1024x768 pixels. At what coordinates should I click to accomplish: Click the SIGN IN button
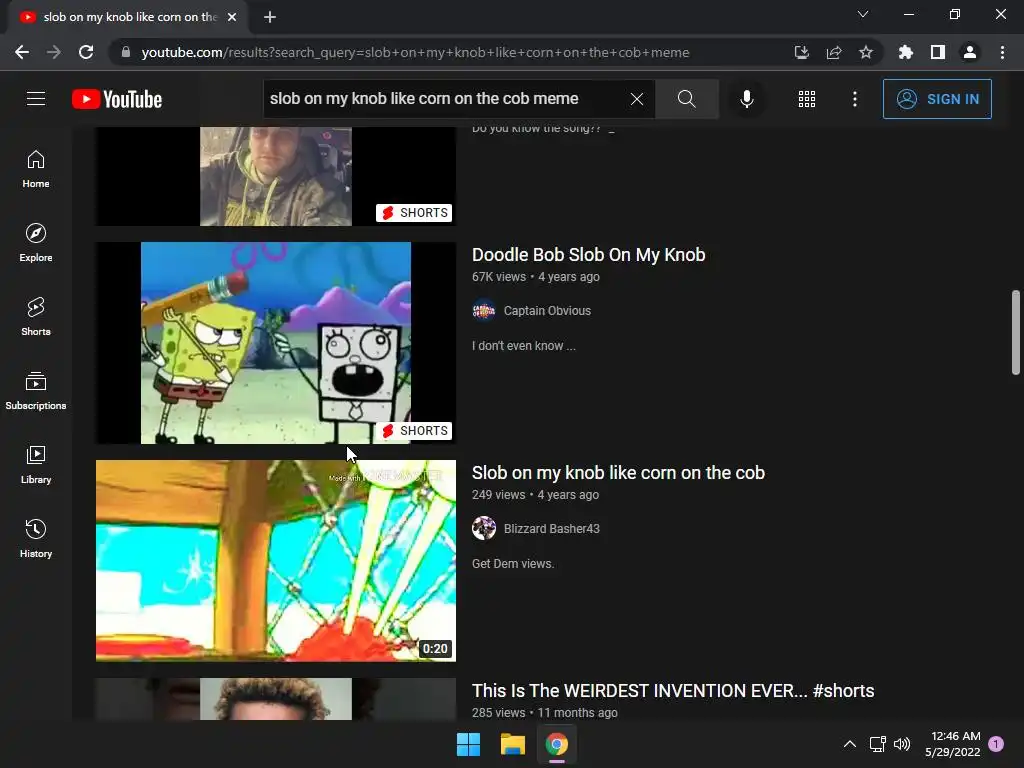[937, 99]
